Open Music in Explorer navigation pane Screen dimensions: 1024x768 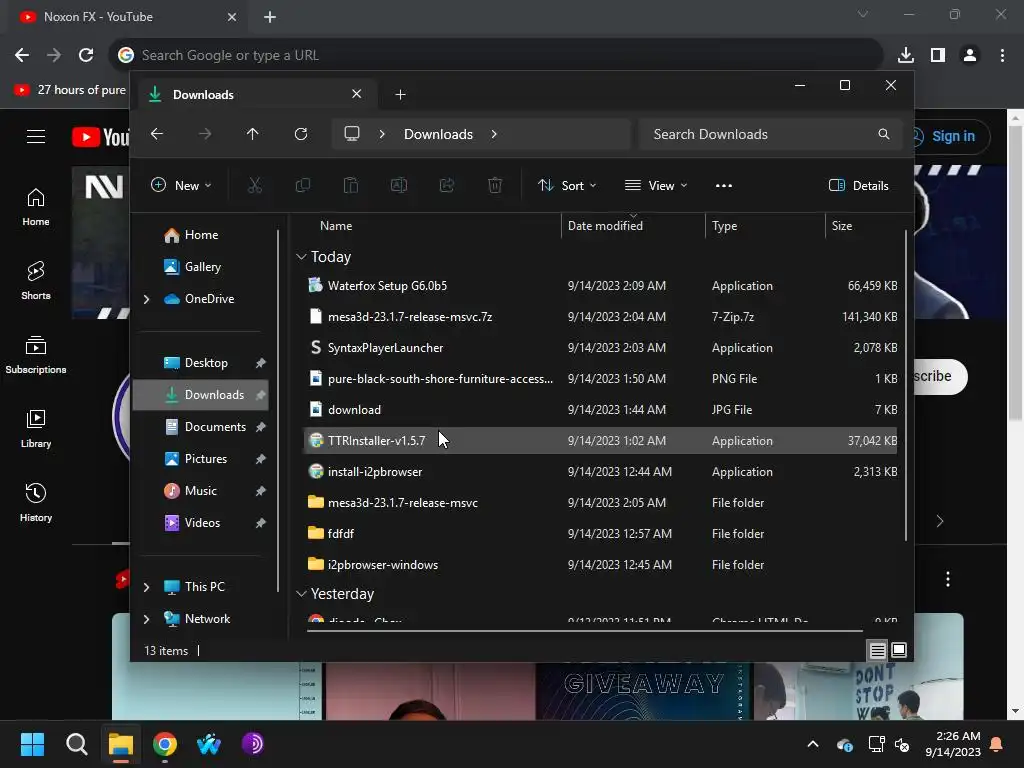[200, 491]
